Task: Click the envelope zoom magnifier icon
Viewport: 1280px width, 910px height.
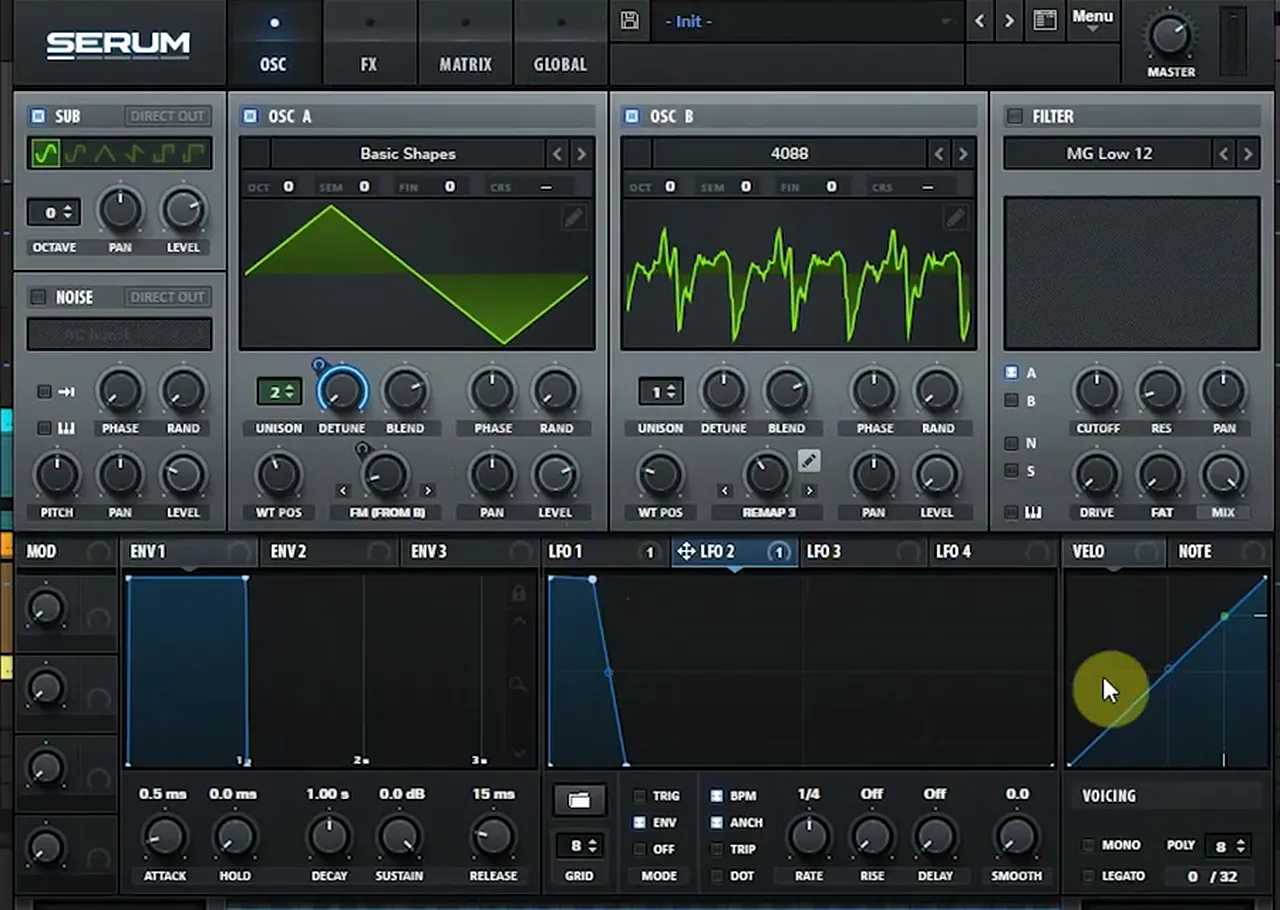Action: coord(518,684)
